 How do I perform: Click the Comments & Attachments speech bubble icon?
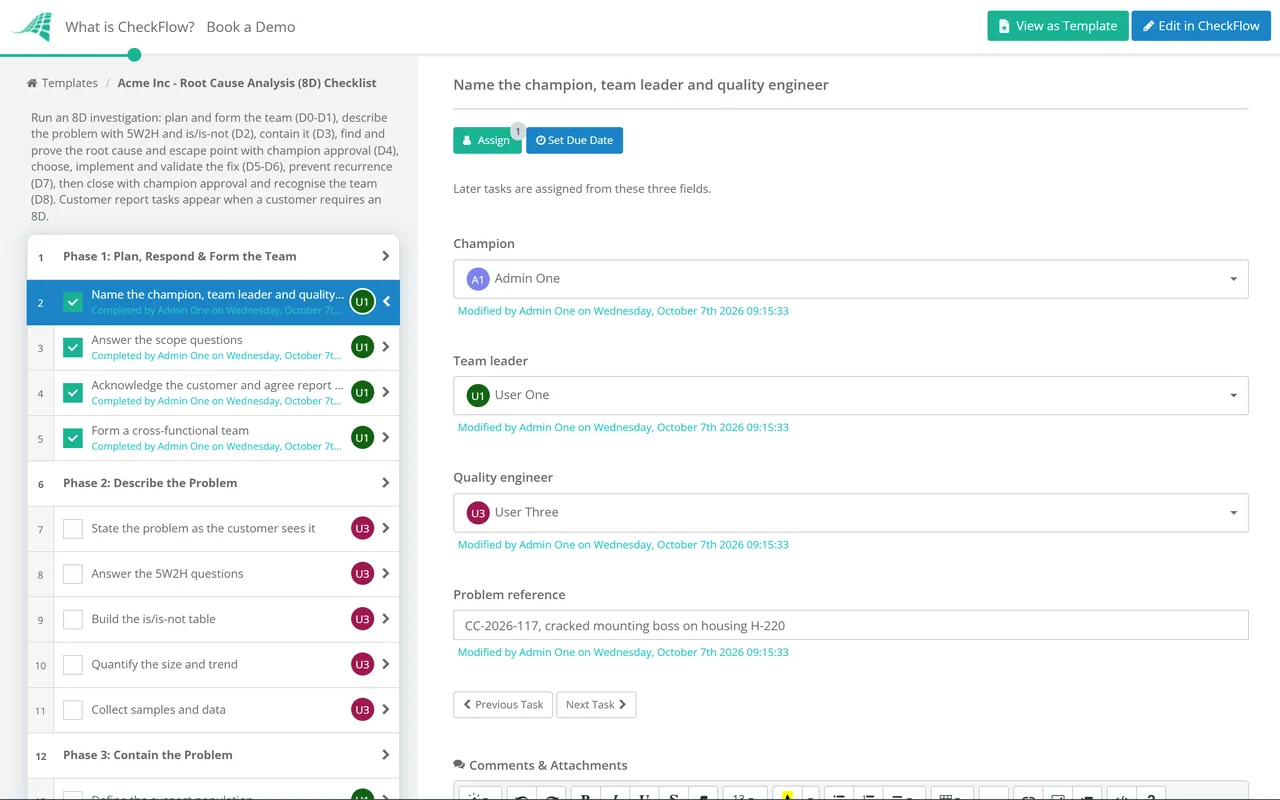[x=459, y=765]
